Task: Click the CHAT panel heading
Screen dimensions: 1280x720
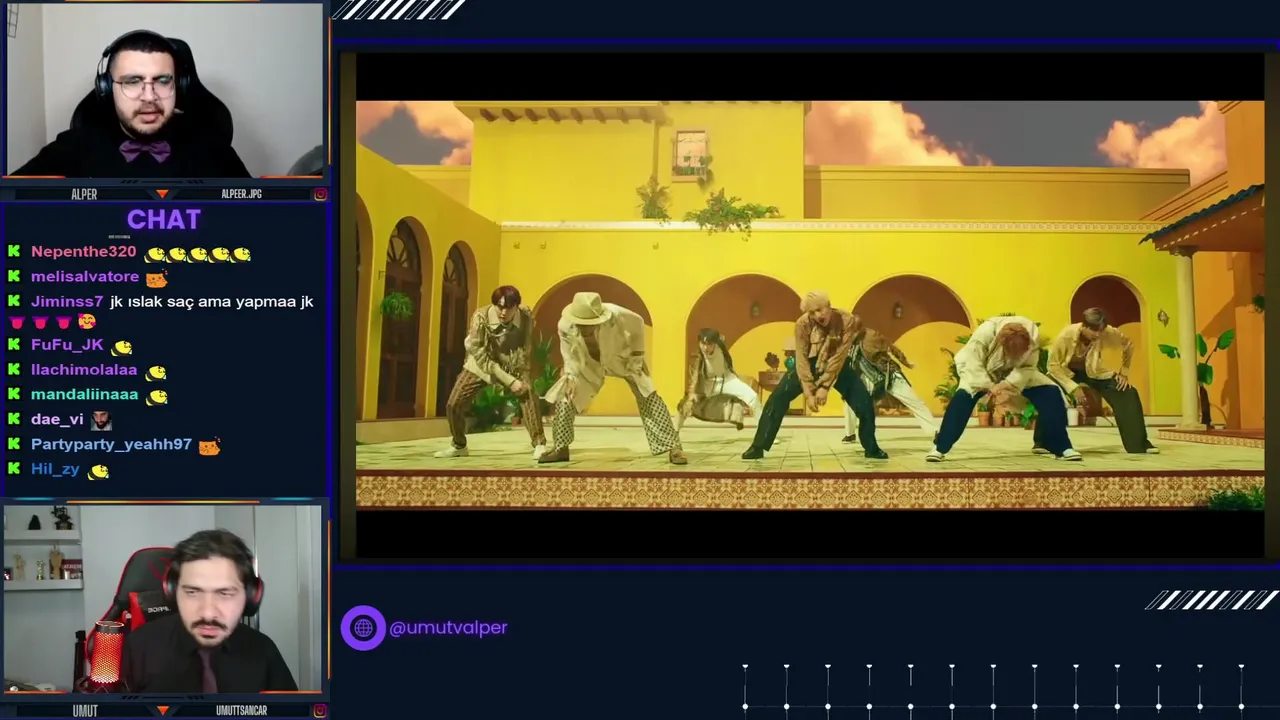Action: pyautogui.click(x=164, y=220)
